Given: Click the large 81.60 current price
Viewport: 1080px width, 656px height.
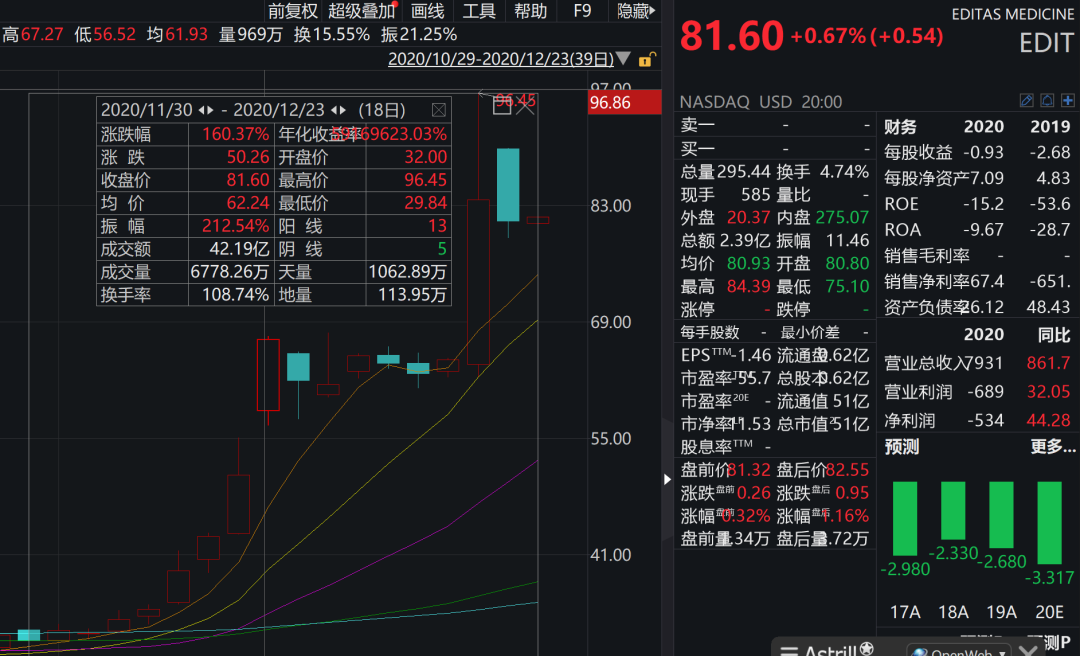Looking at the screenshot, I should (731, 36).
